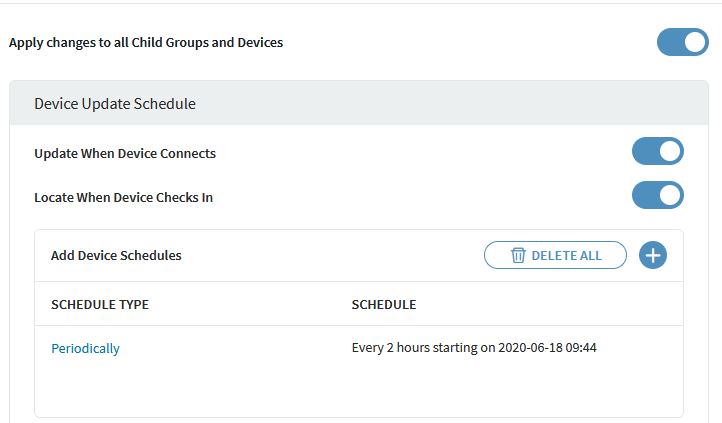The height and width of the screenshot is (423, 722).
Task: Click the 'Locate When Device Checks In' label
Action: pos(123,197)
